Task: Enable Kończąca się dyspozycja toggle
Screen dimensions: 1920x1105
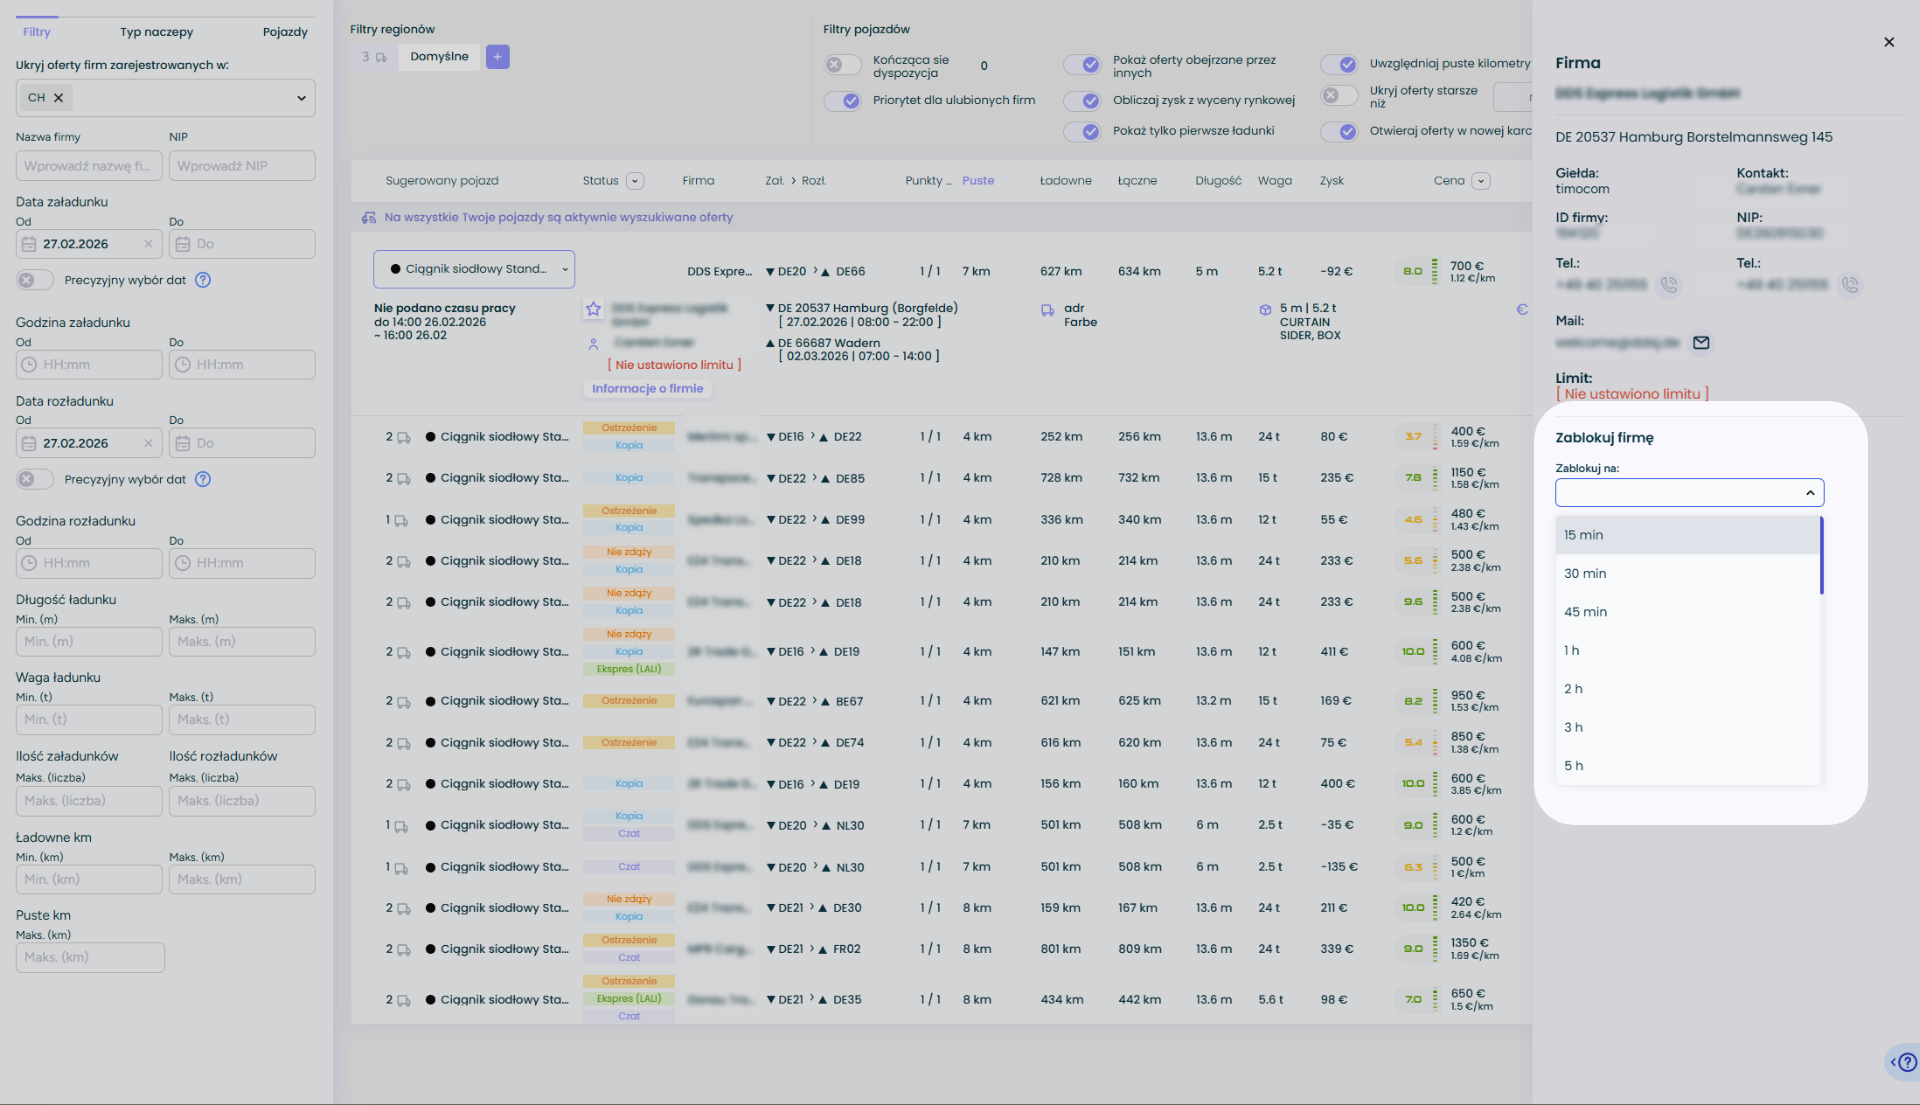Action: click(843, 65)
